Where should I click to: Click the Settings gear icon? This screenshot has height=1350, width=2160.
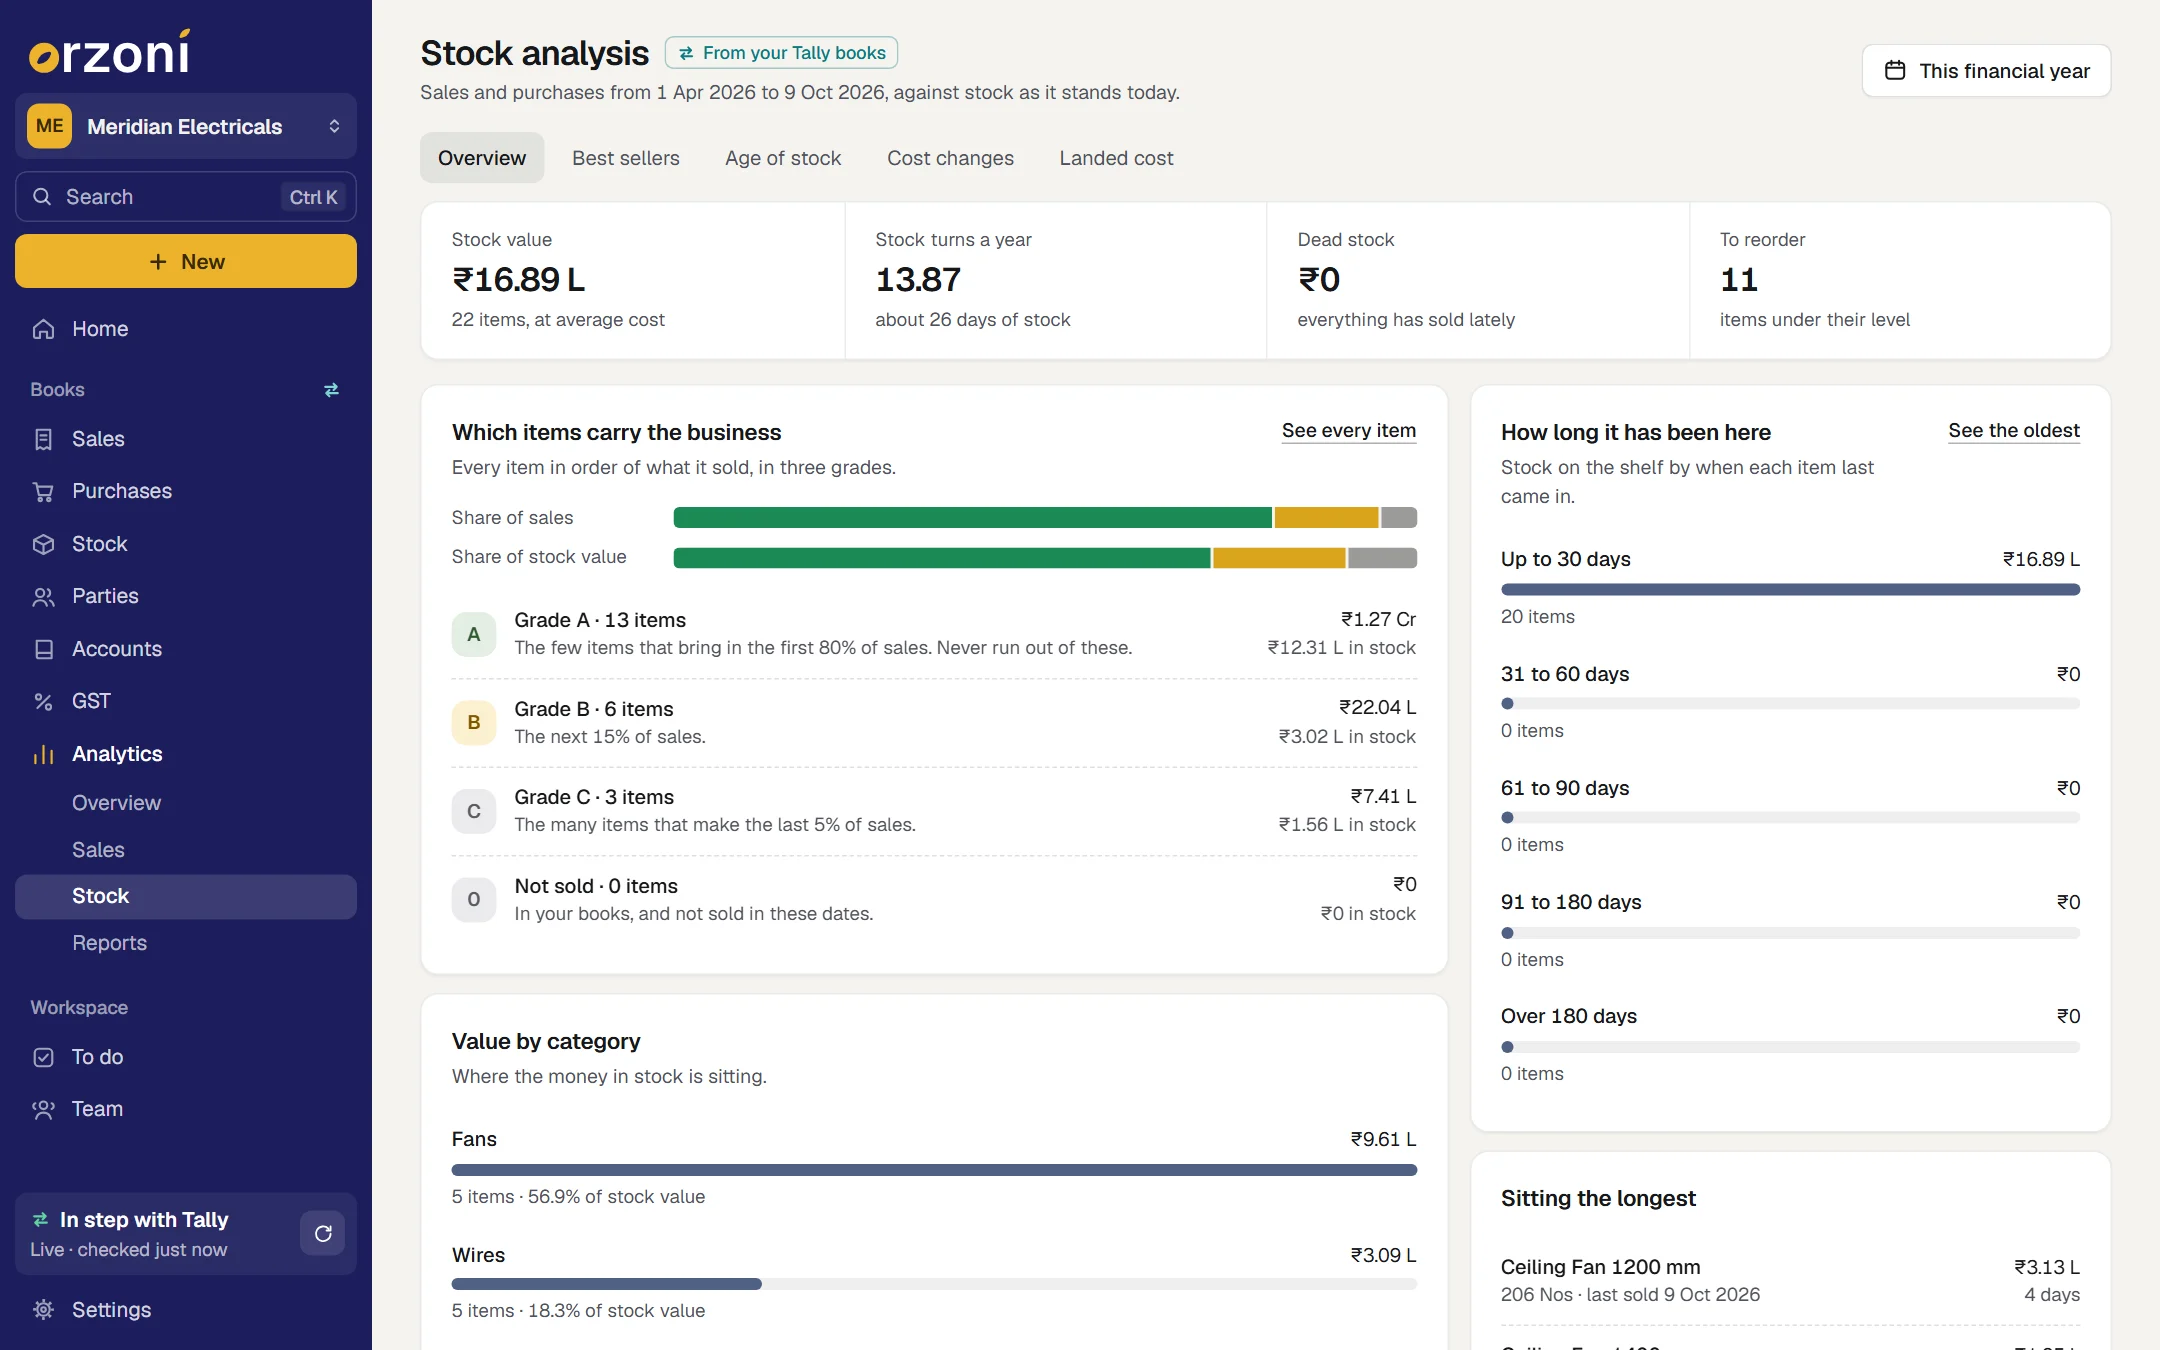point(43,1310)
